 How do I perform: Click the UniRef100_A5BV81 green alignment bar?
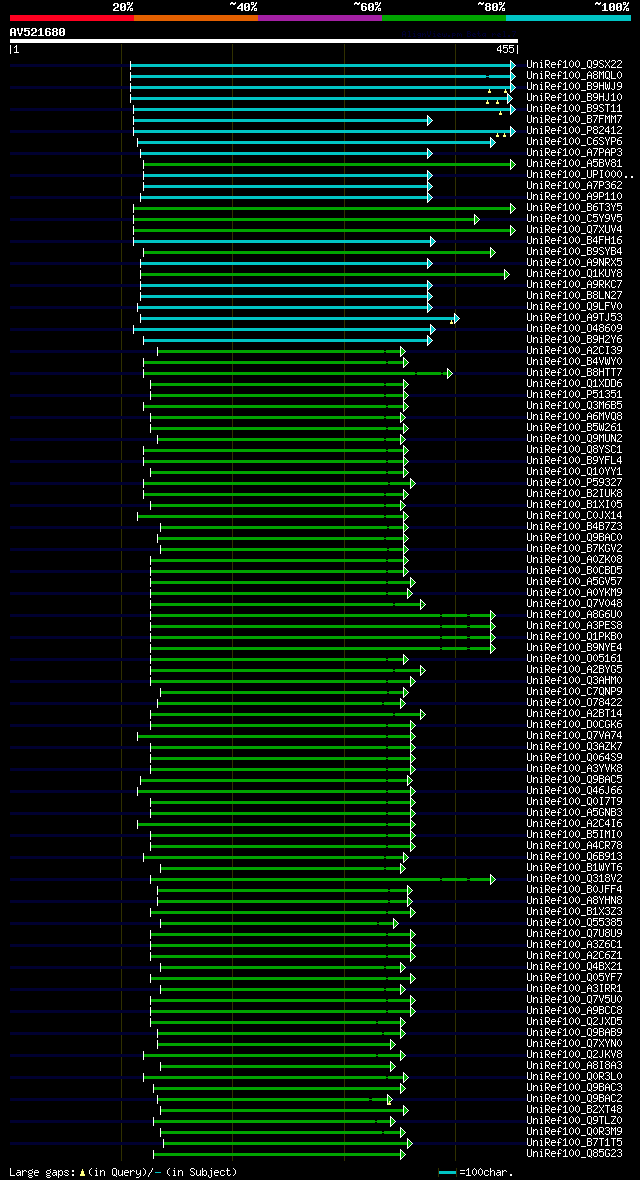328,164
